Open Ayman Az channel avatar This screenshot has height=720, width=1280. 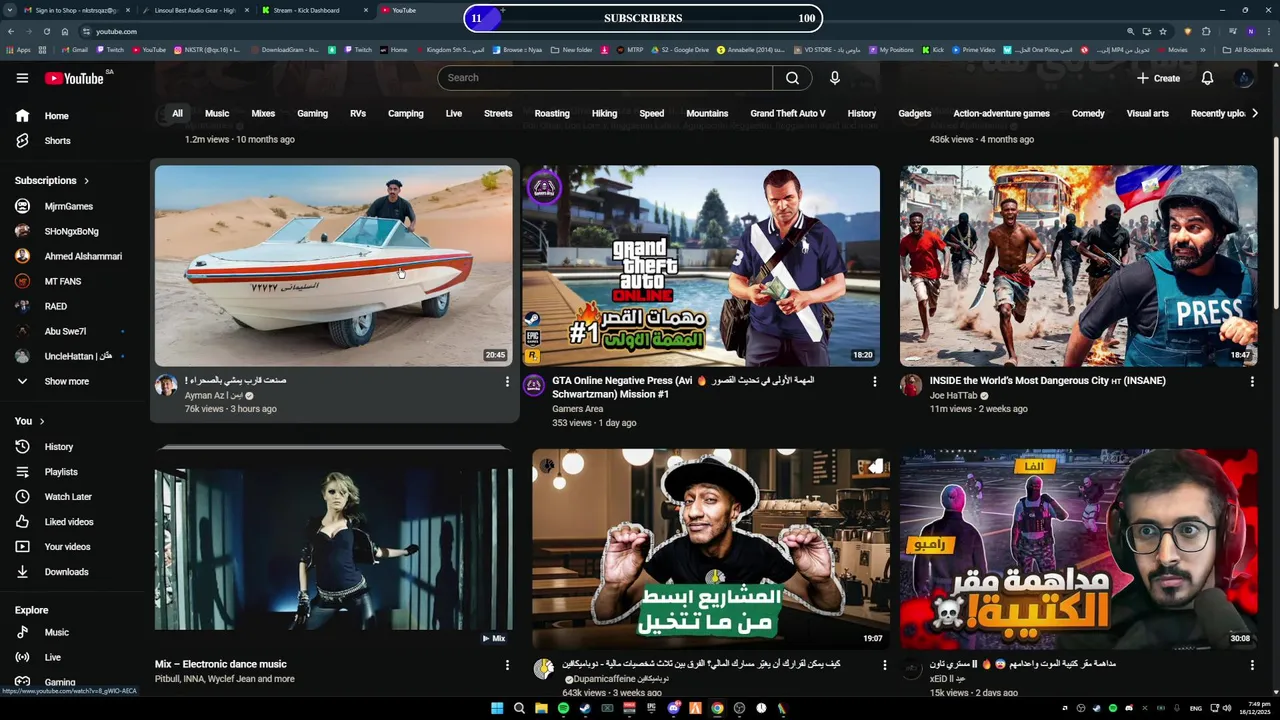click(166, 386)
